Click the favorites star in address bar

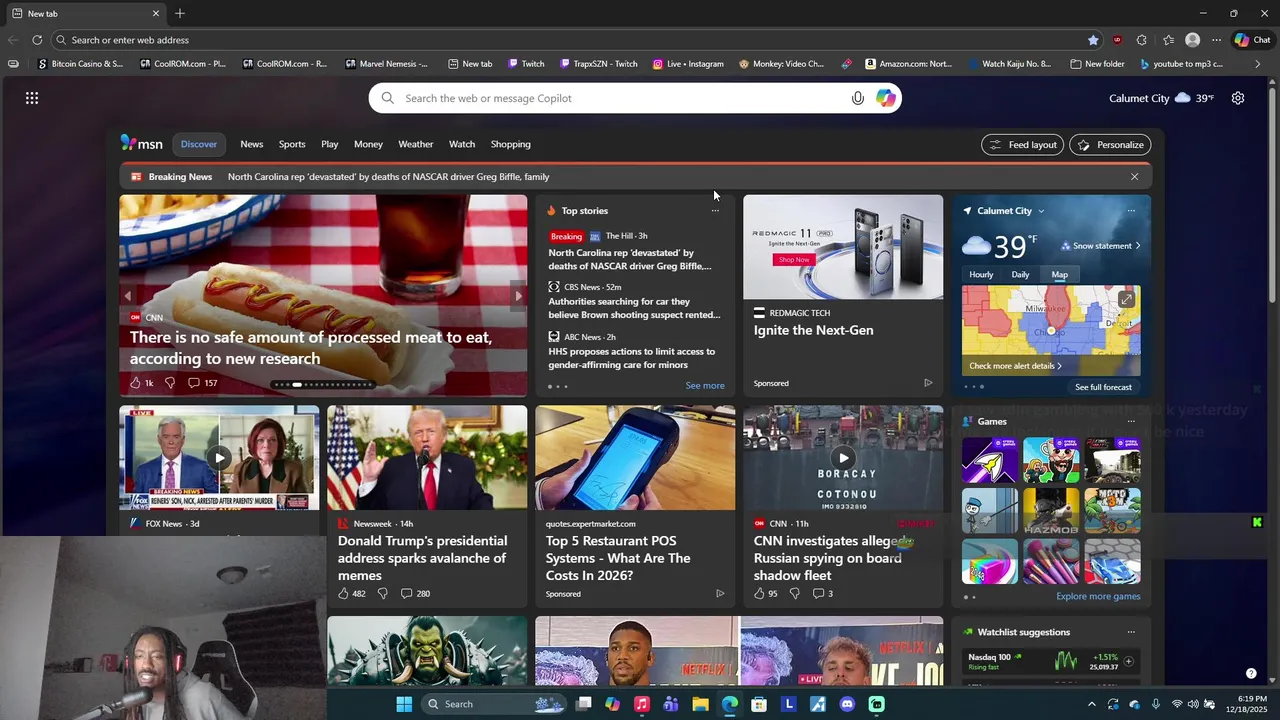click(1093, 40)
